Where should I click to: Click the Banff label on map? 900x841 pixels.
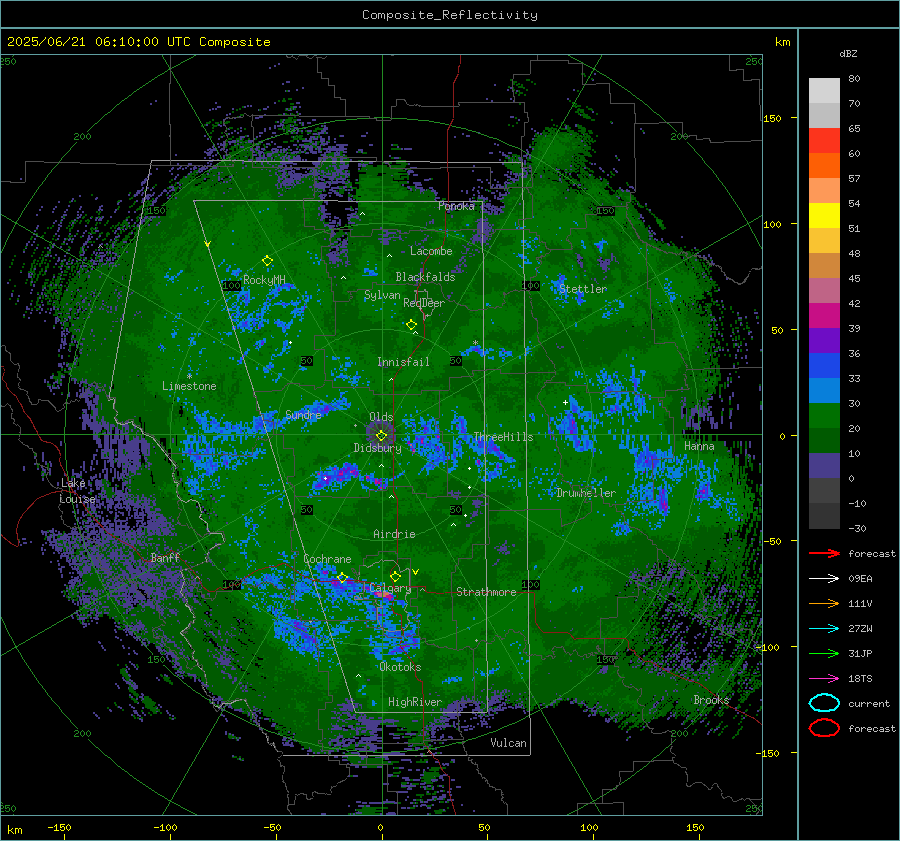(165, 557)
